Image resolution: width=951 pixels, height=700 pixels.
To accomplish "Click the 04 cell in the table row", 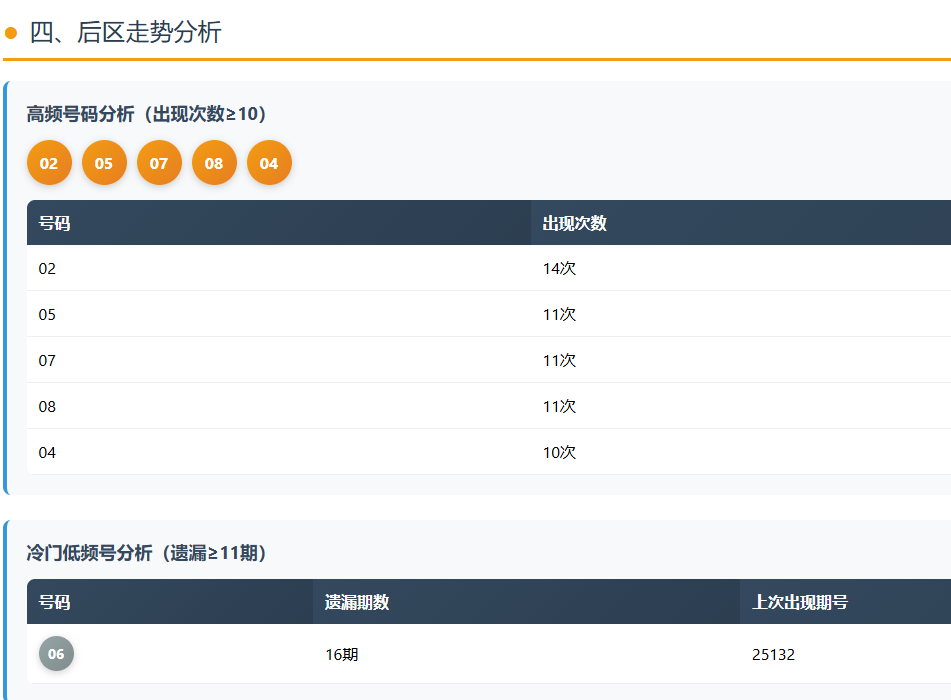I will pos(48,453).
